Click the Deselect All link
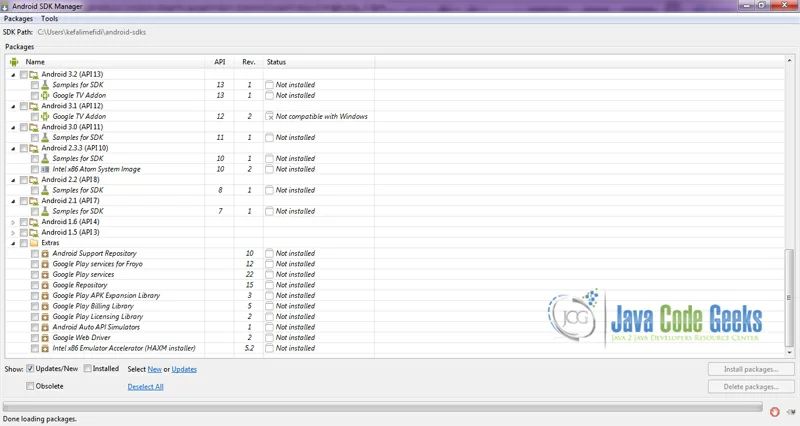This screenshot has height=426, width=800. pyautogui.click(x=145, y=387)
